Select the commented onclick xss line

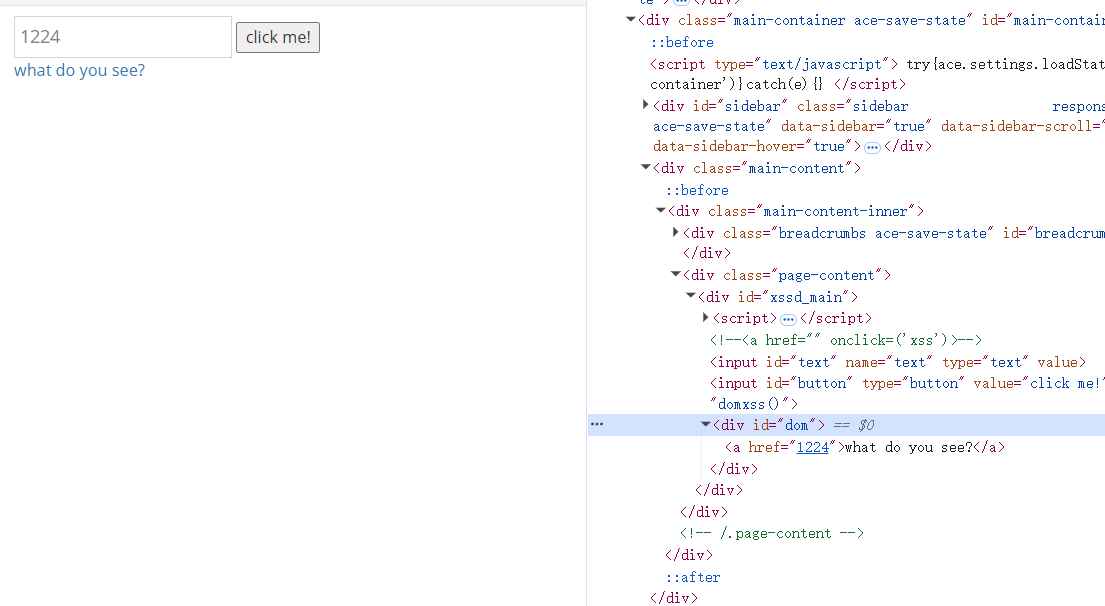click(x=846, y=340)
